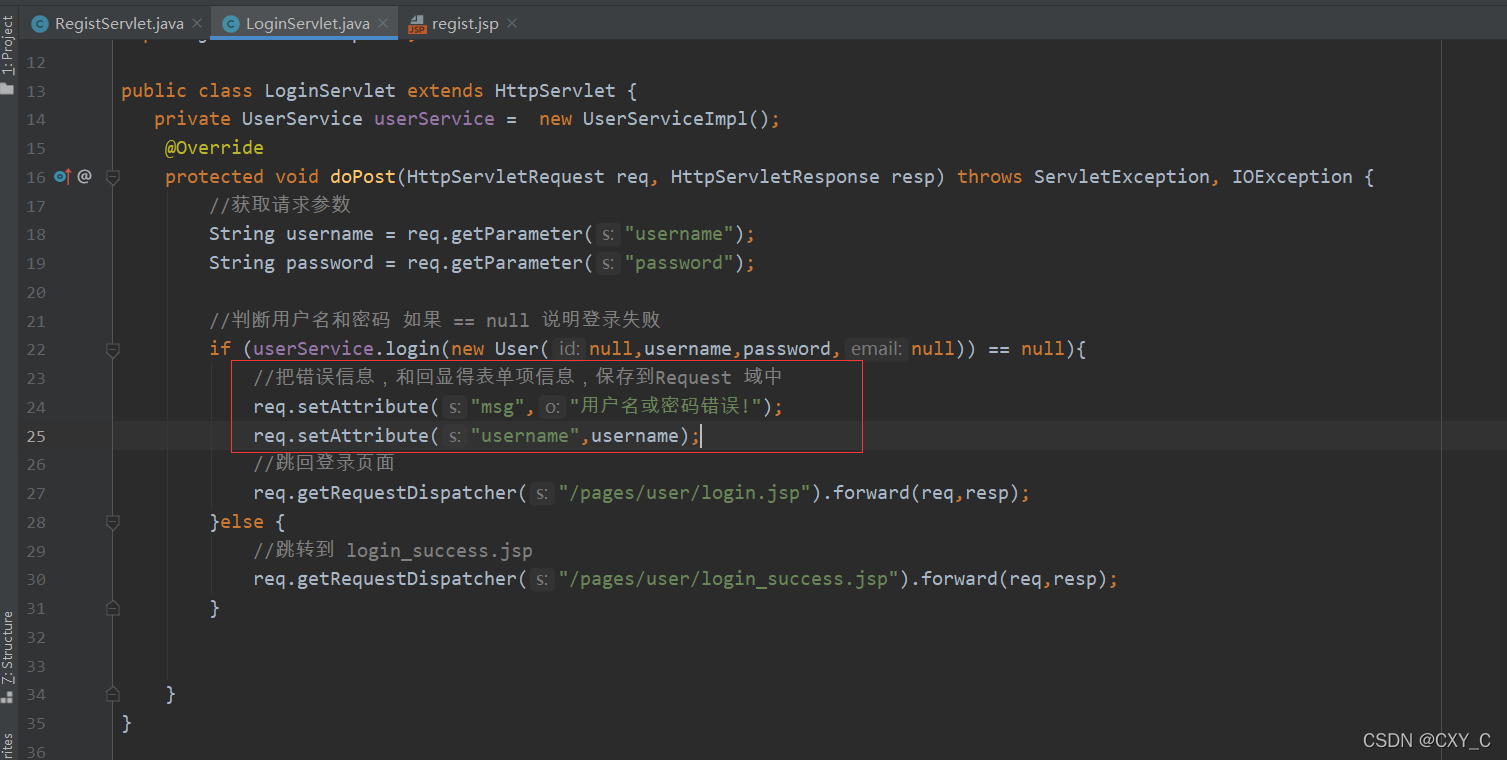Click ServletException in the throws clause
The image size is (1507, 760).
pyautogui.click(x=1122, y=177)
